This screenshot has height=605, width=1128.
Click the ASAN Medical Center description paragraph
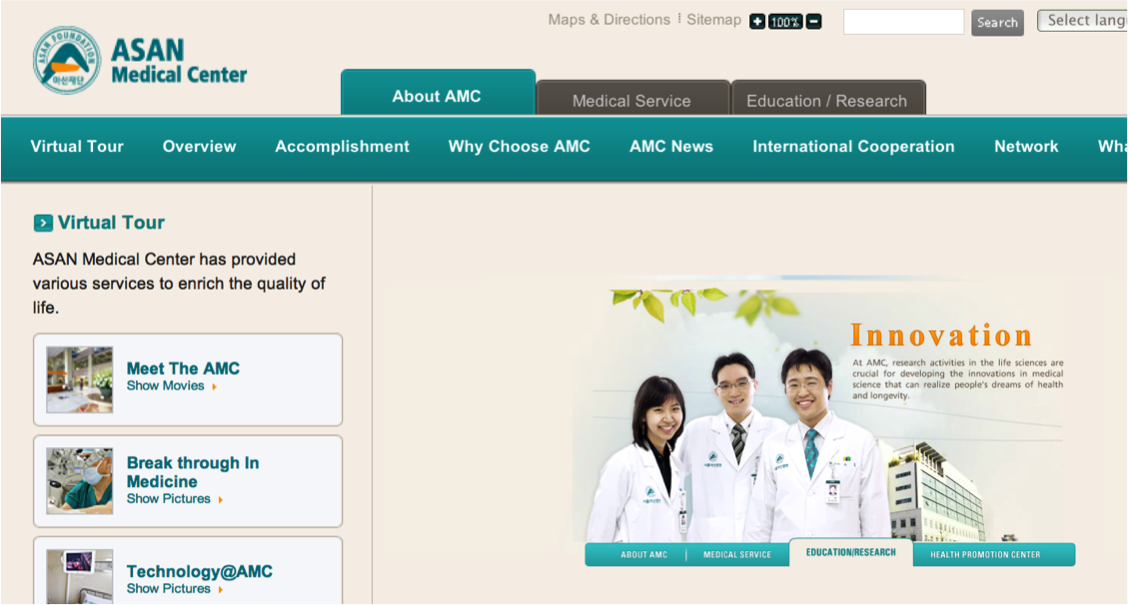pos(179,283)
